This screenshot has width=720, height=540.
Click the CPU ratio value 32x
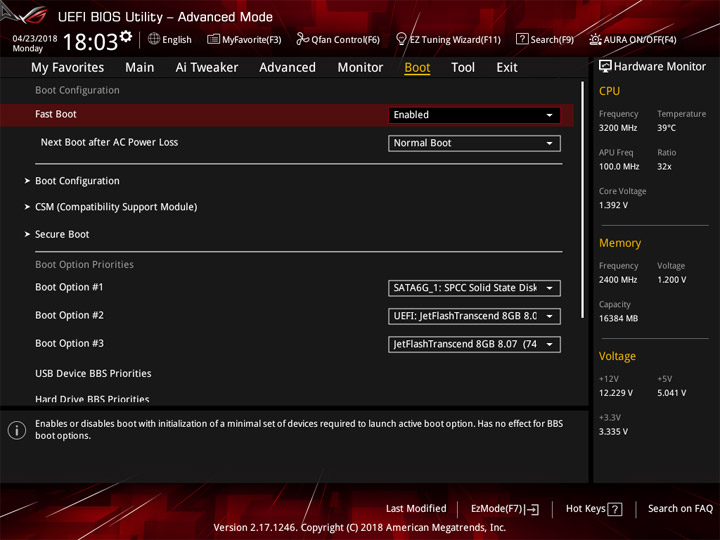click(x=664, y=167)
